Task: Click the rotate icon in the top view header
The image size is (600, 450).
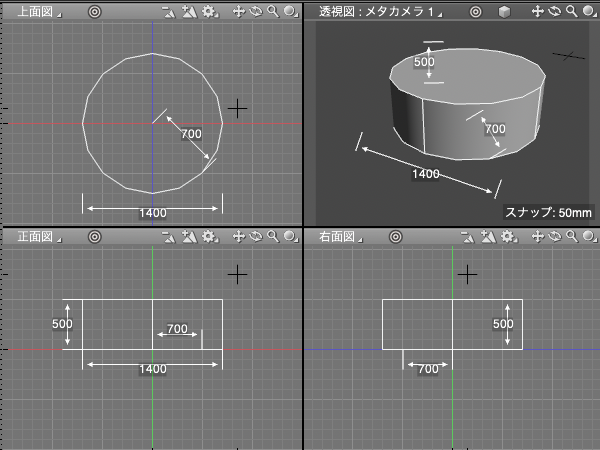Action: click(x=255, y=12)
